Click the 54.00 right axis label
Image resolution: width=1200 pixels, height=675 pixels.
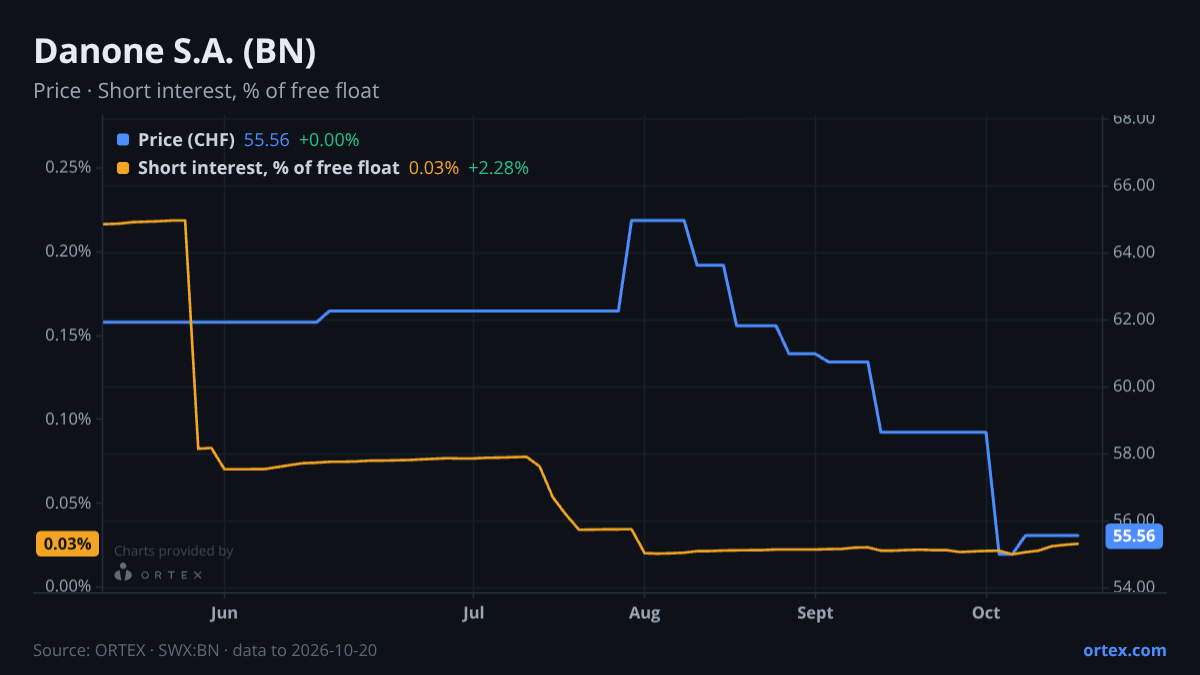(1134, 587)
